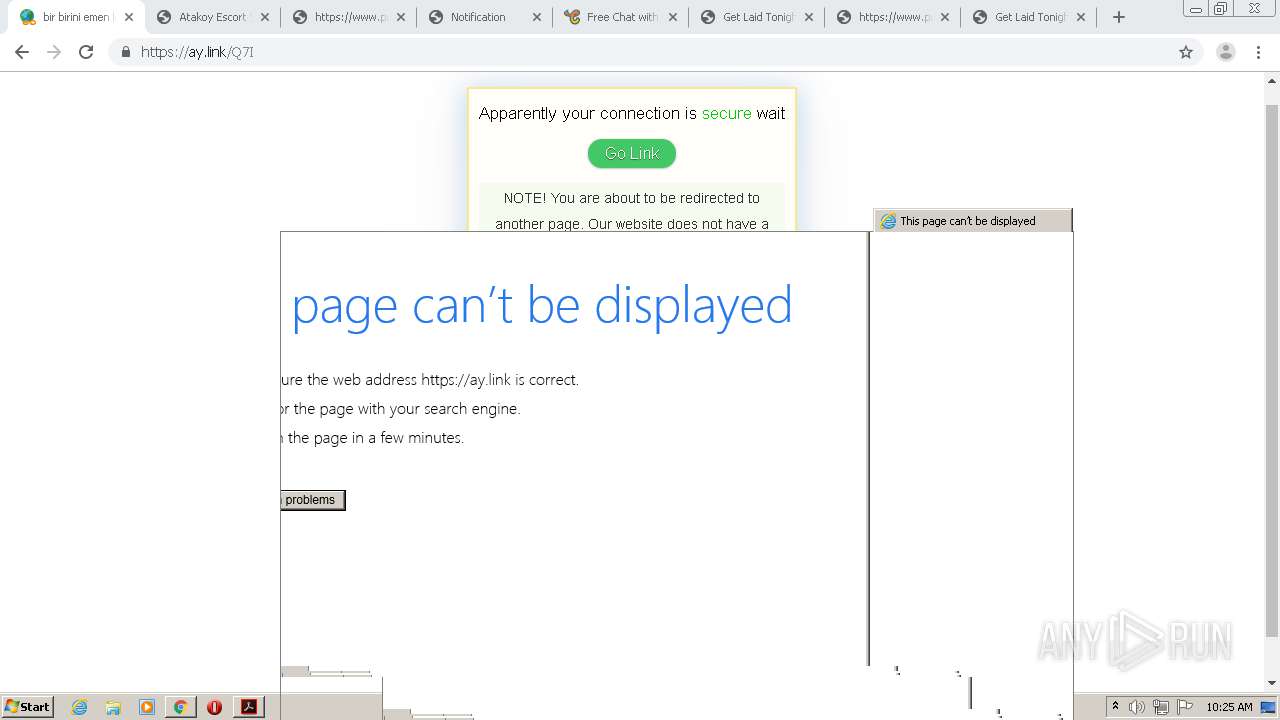Click text 'the page in a few minutes'
This screenshot has height=720, width=1280.
tap(376, 438)
